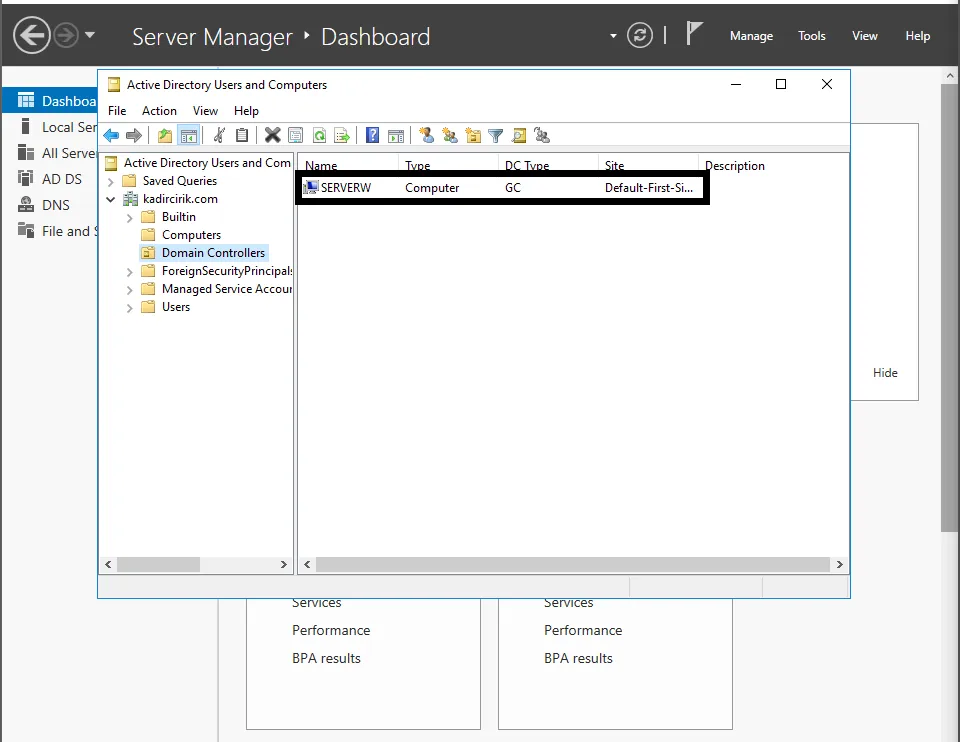Sort by the DC Type column header

click(x=548, y=165)
